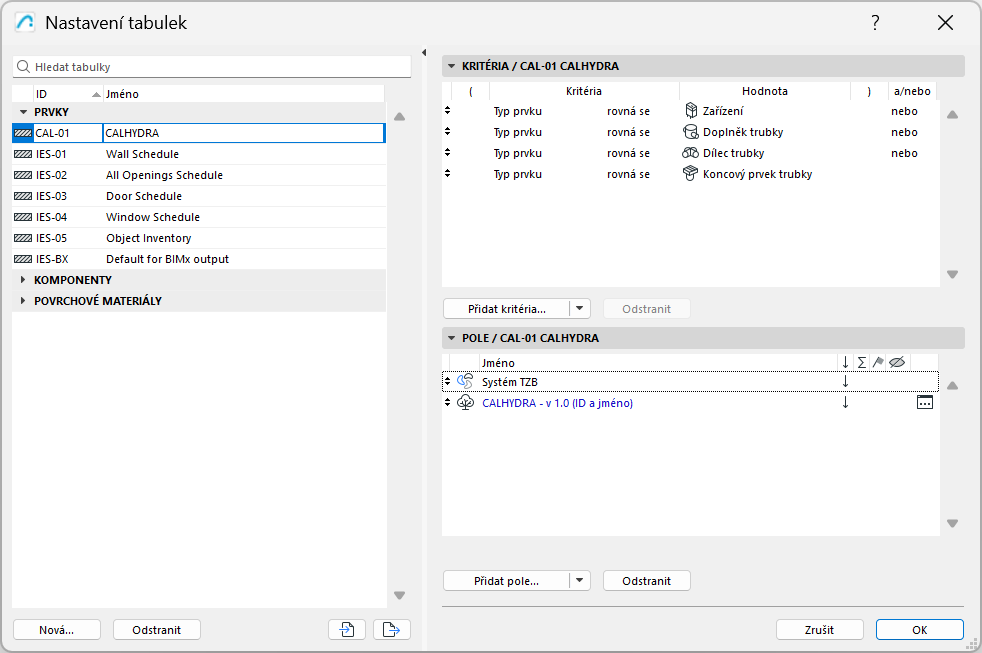Click the import schedule icon button
The image size is (982, 653).
tap(346, 629)
